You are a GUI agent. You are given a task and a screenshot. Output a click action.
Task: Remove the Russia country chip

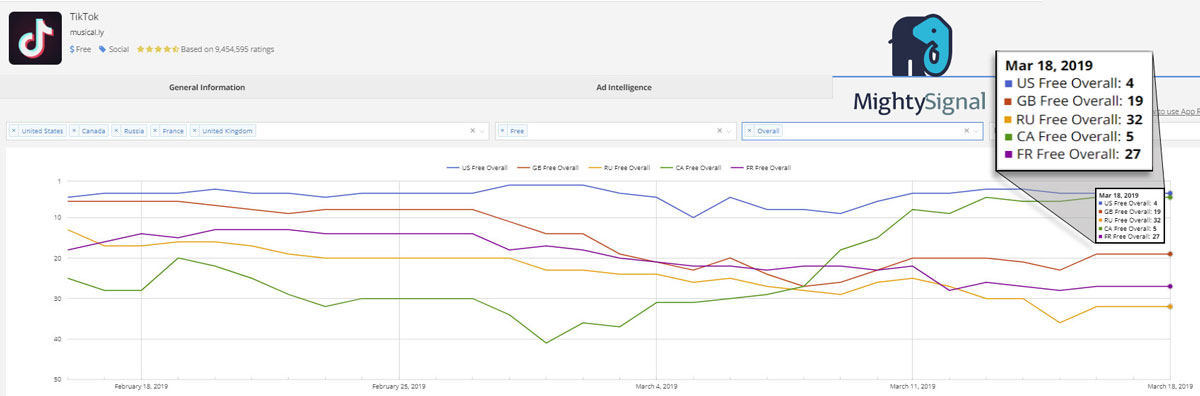117,131
